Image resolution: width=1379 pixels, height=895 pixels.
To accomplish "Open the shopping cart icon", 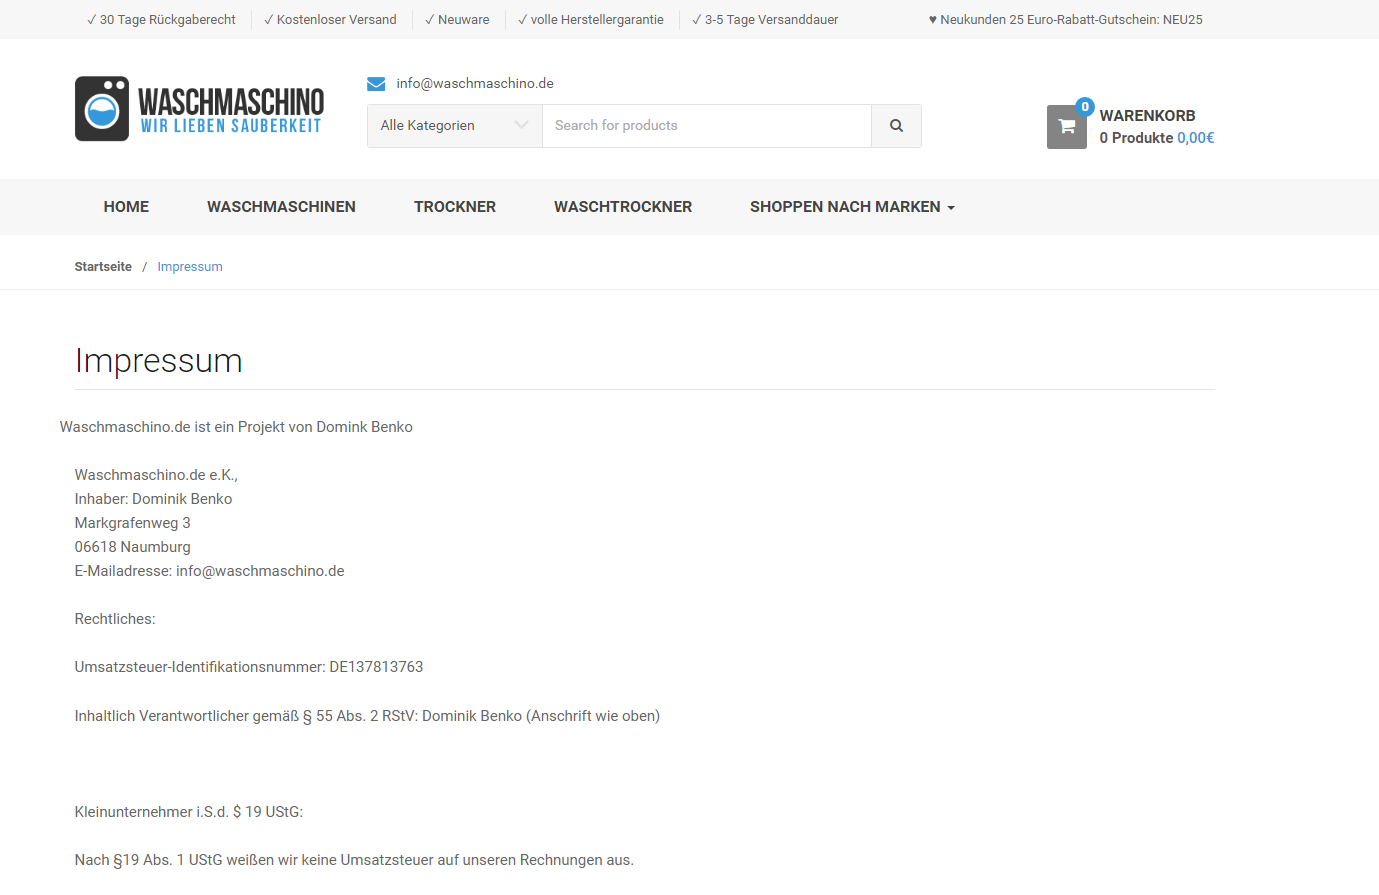I will (1066, 127).
